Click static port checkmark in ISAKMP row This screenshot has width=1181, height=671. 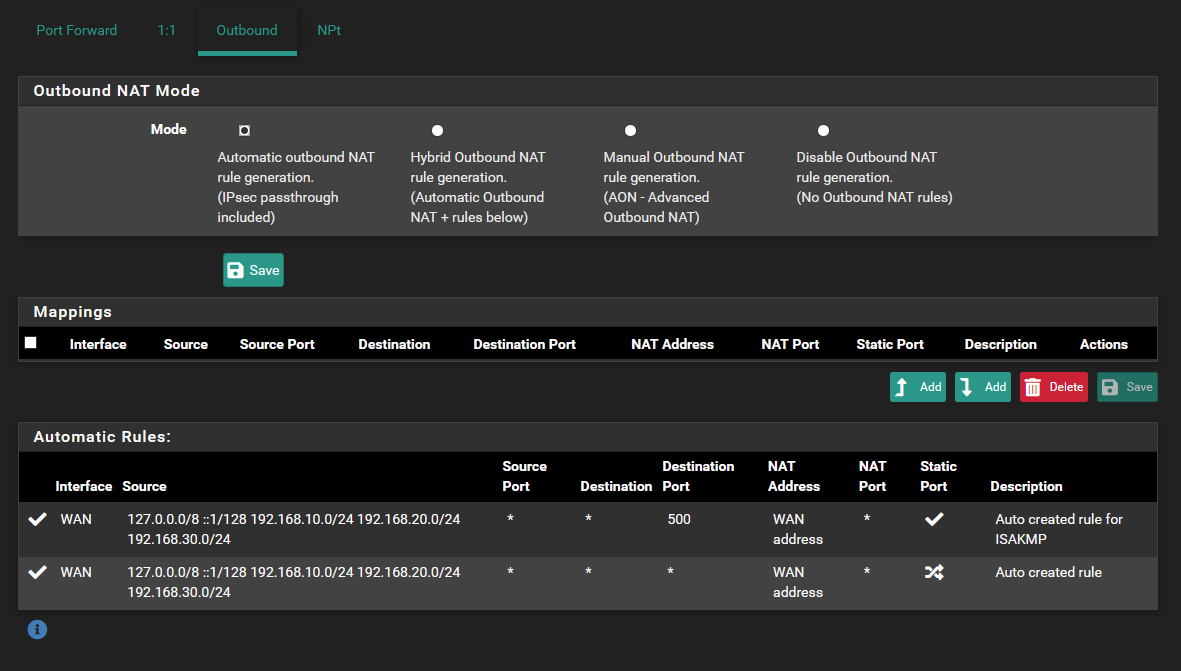point(934,519)
